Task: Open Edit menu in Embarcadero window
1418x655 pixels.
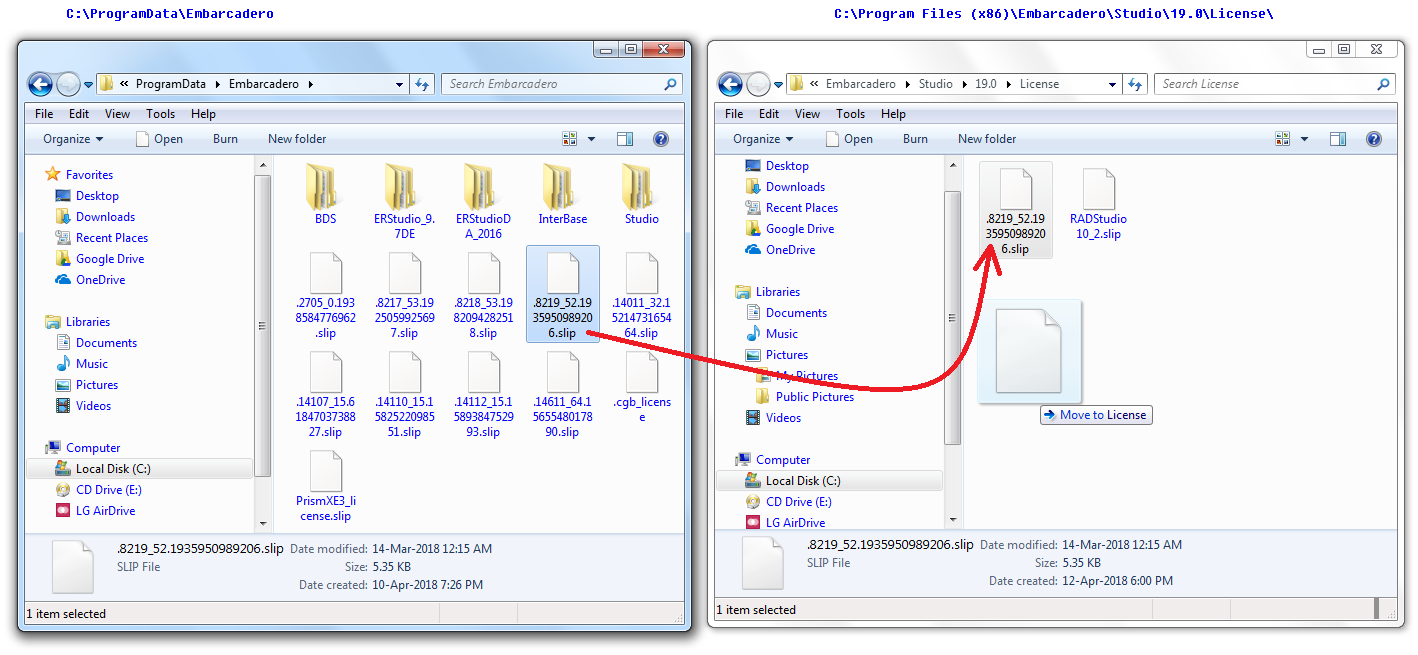Action: pyautogui.click(x=79, y=114)
